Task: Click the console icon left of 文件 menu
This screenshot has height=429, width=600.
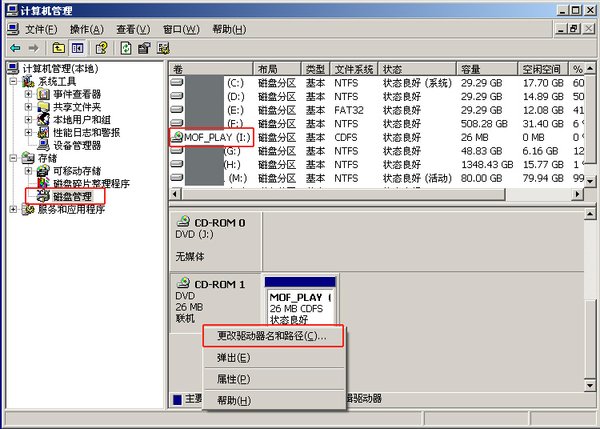Action: coord(13,29)
